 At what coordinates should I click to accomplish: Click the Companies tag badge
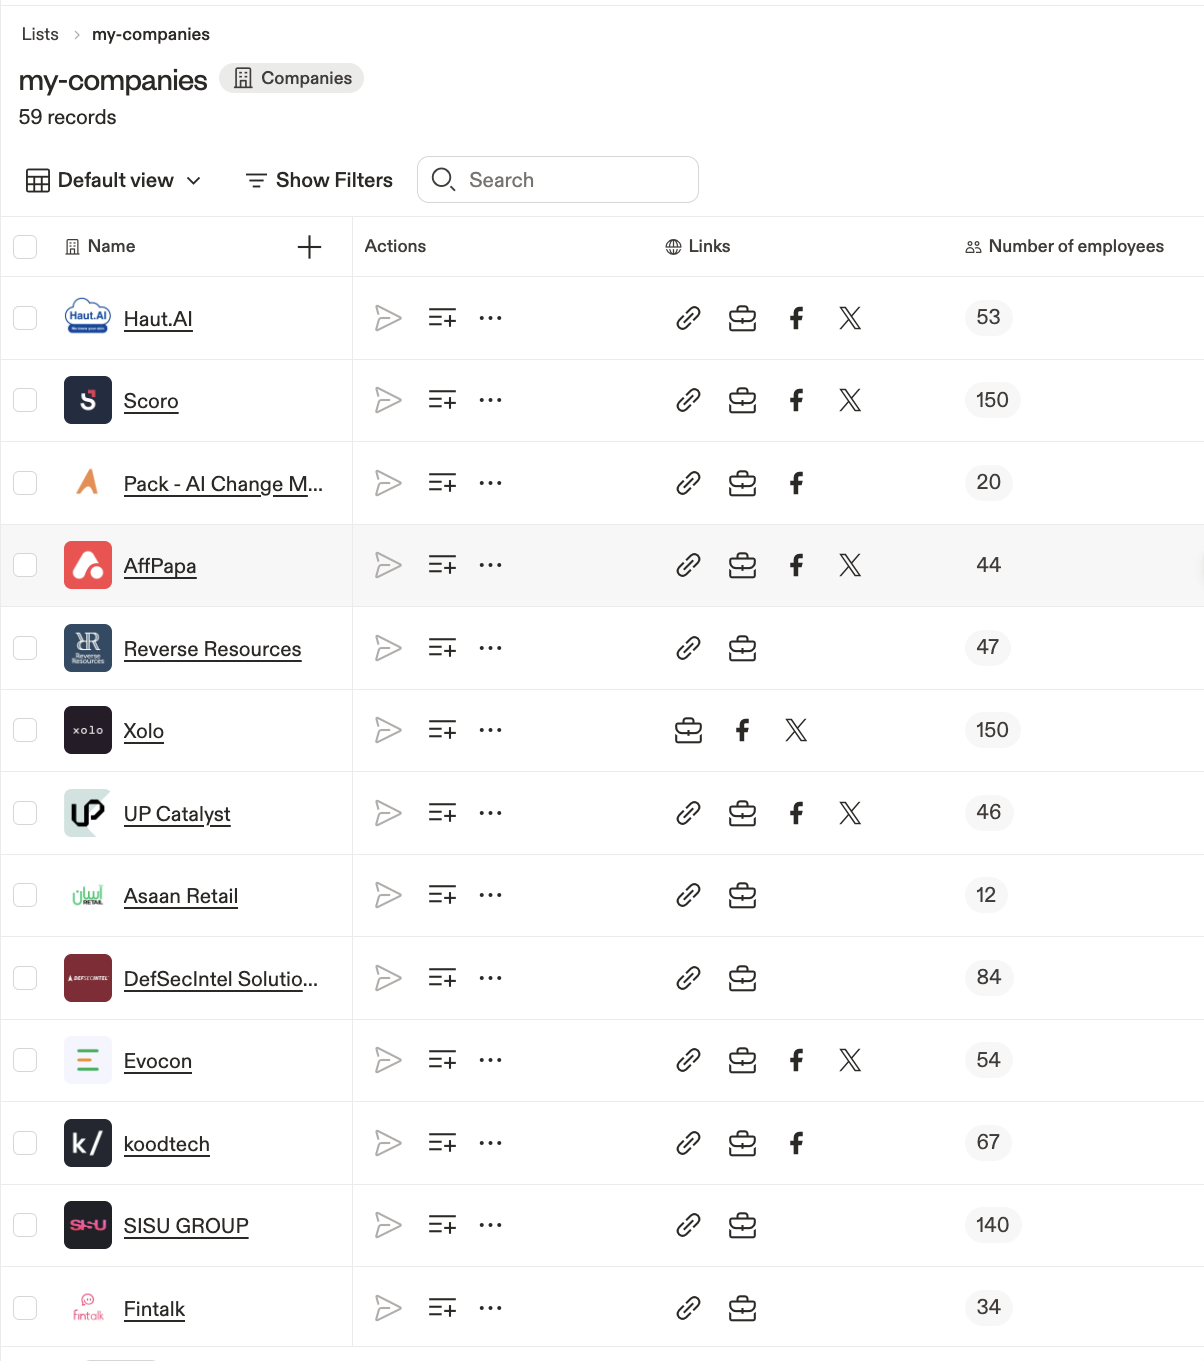291,78
